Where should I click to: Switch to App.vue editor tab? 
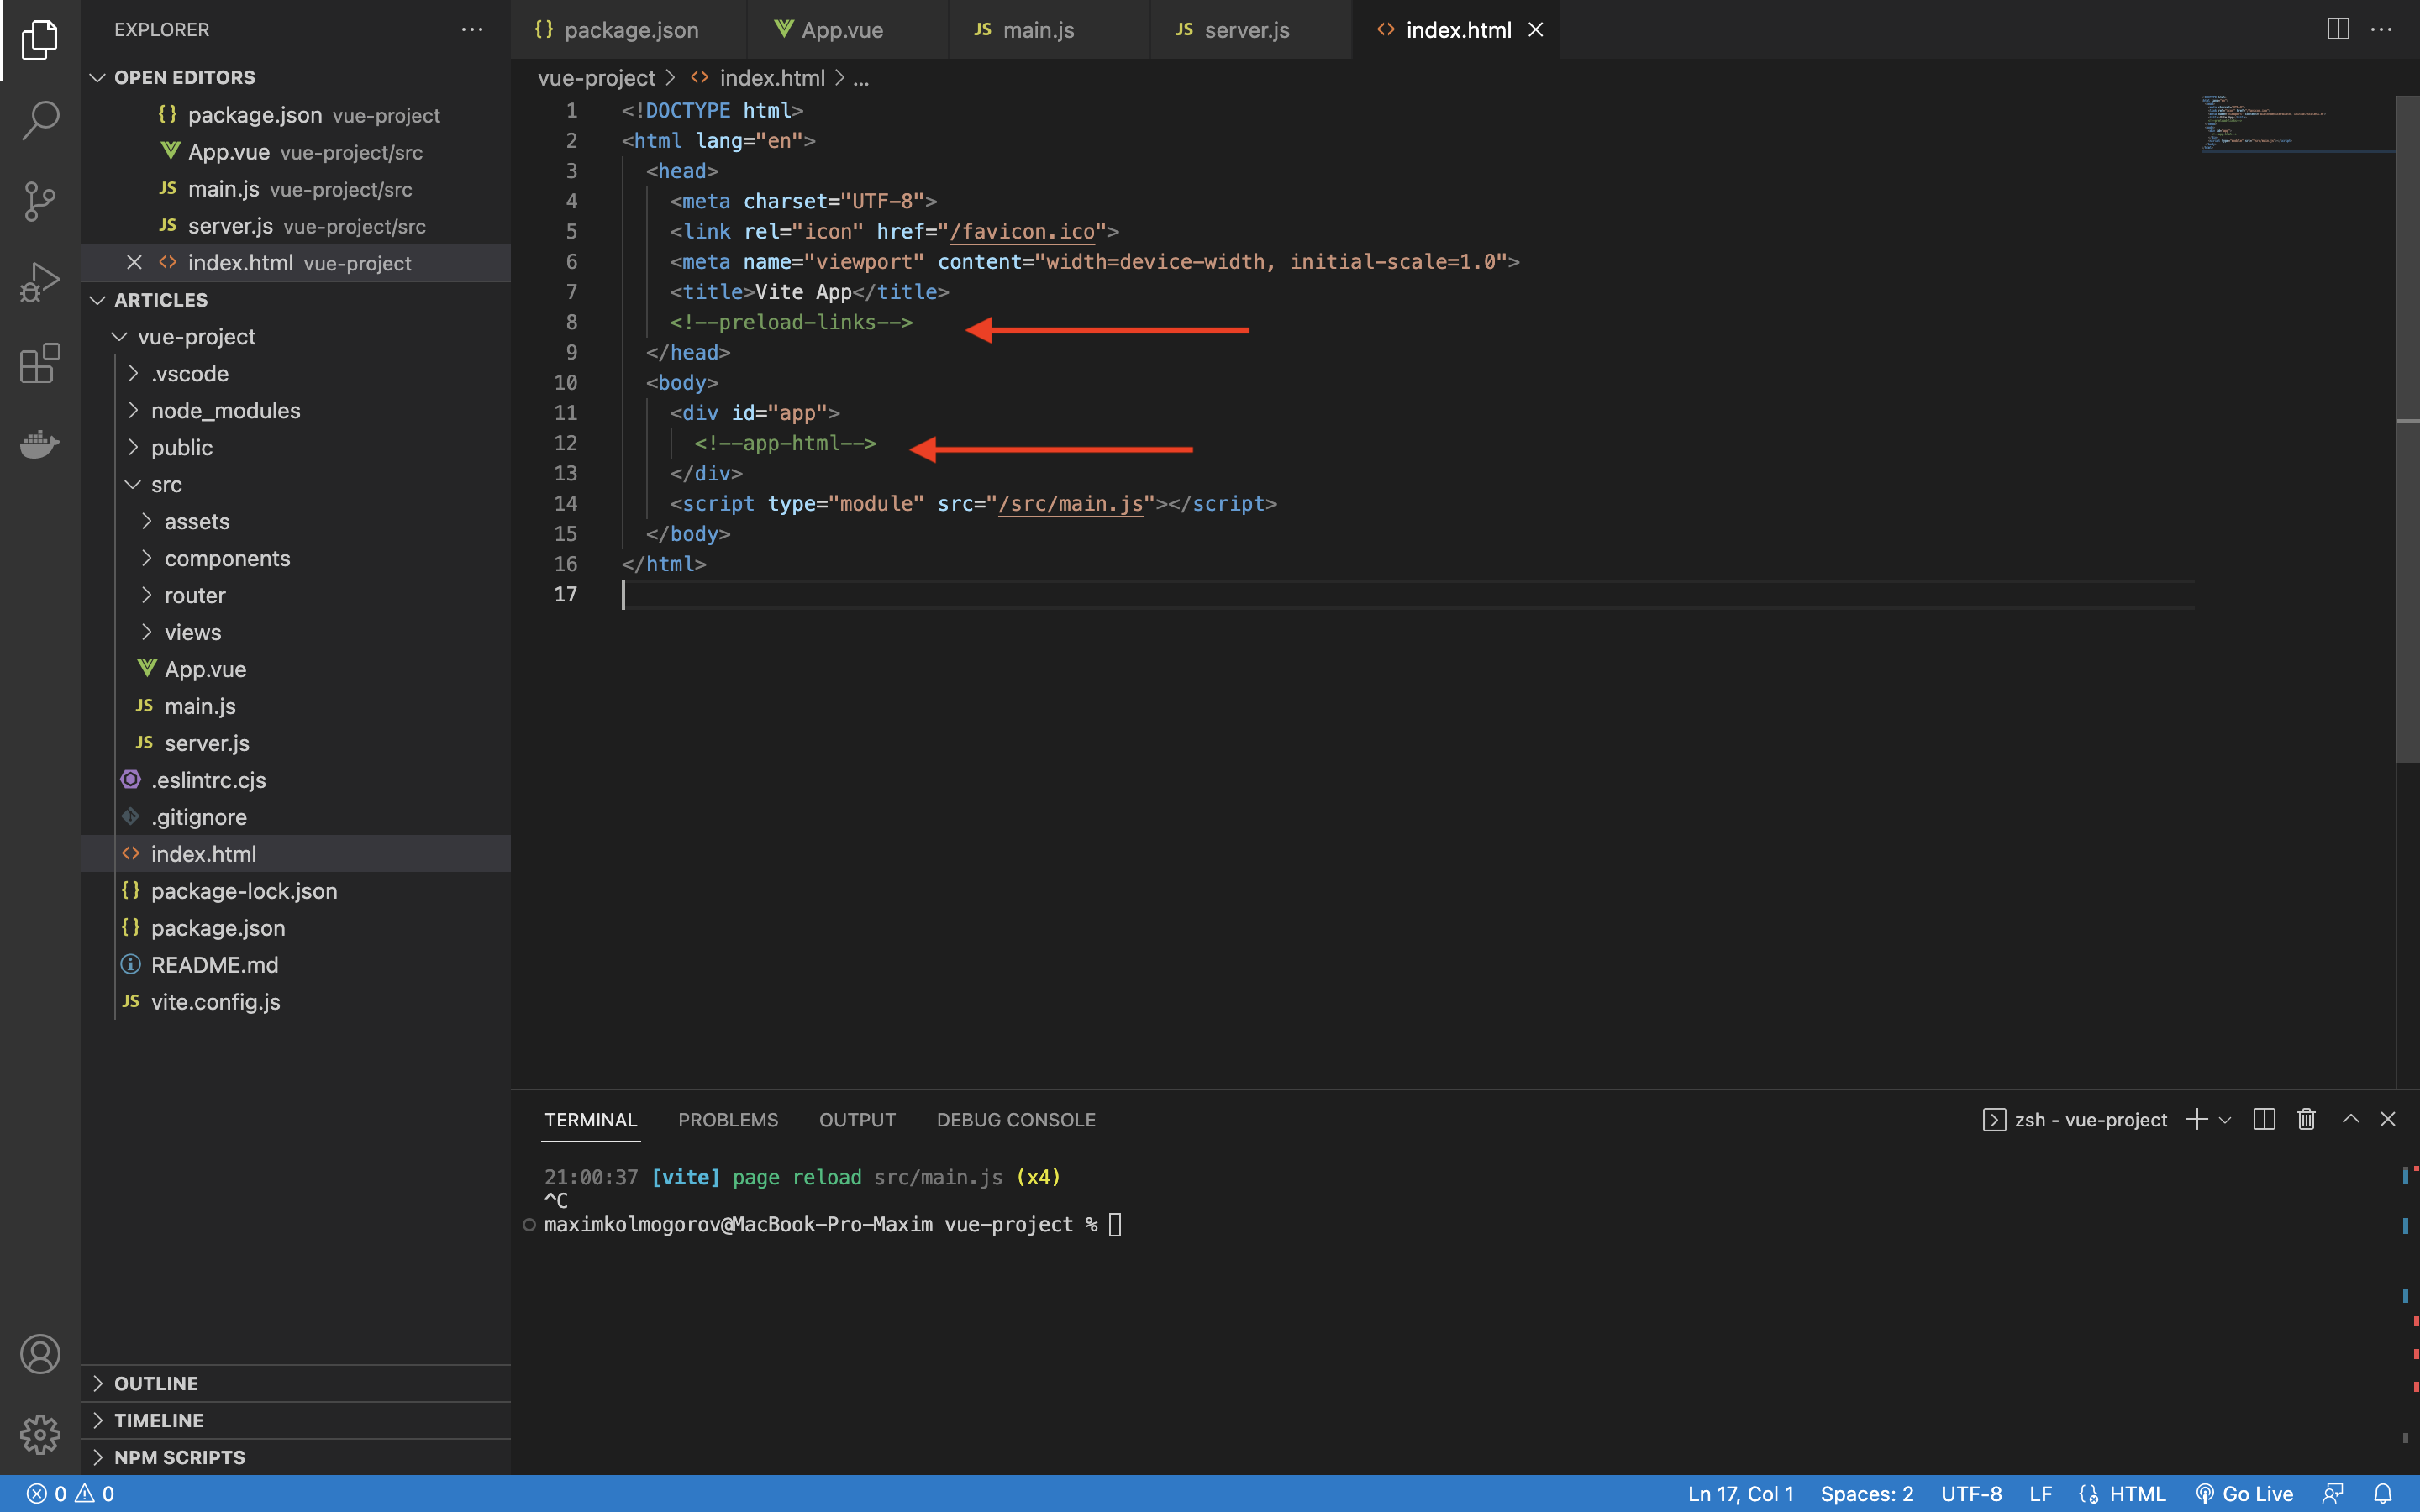[846, 30]
